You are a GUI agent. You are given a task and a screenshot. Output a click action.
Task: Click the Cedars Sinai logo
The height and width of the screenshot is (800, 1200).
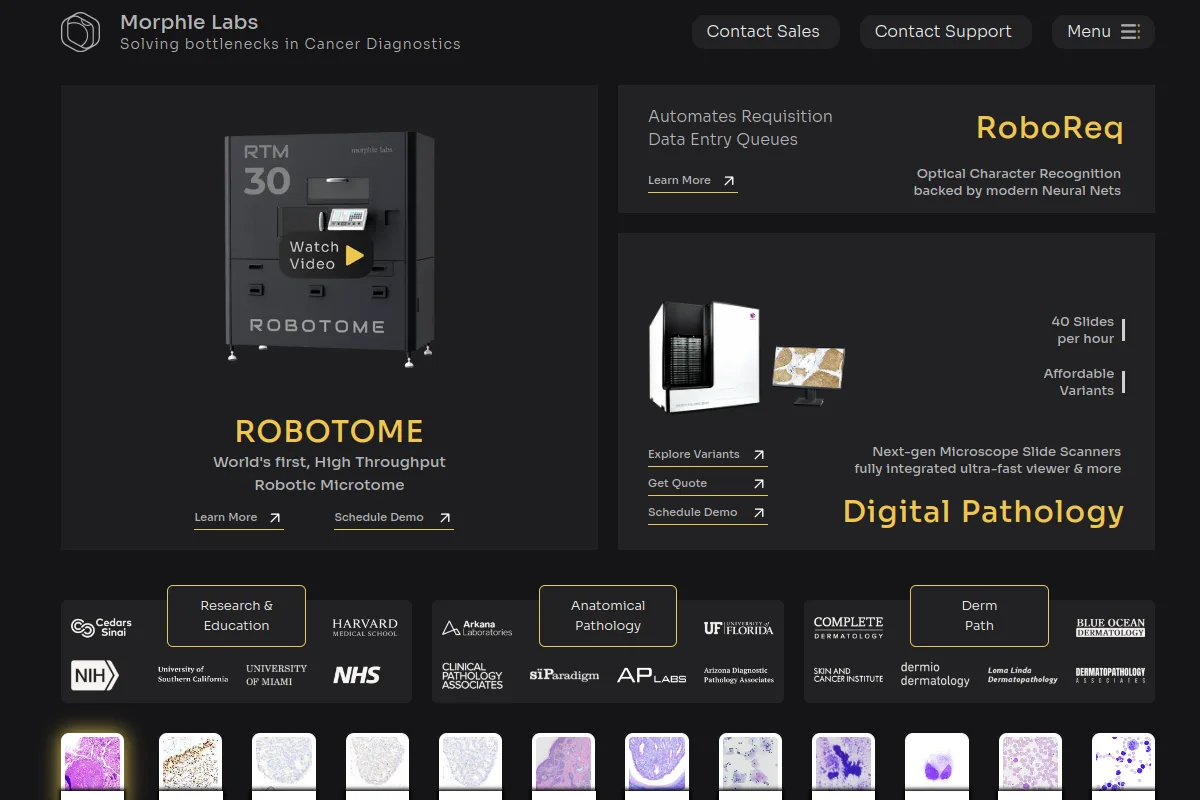pos(101,628)
